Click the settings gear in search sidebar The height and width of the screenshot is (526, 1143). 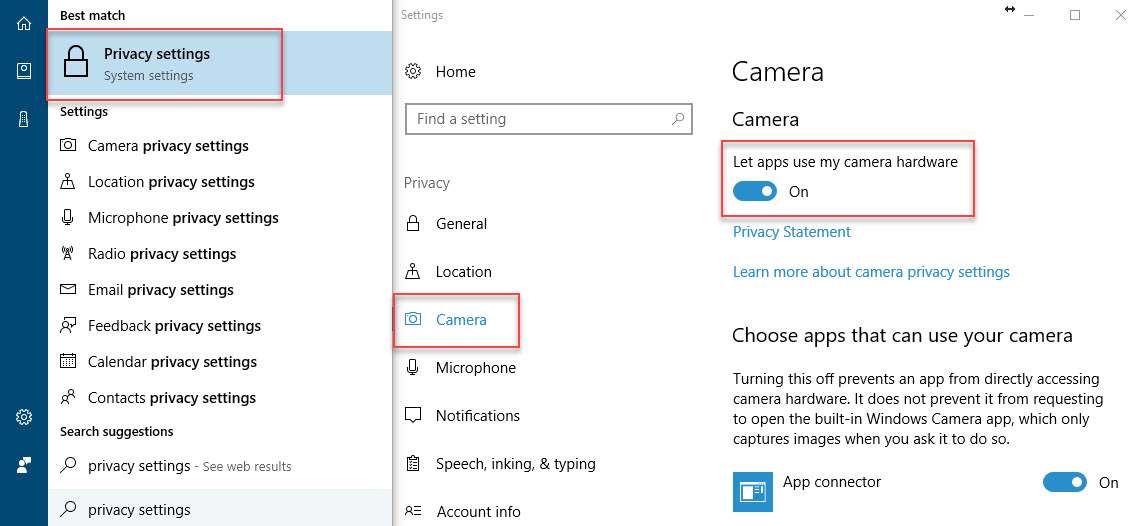24,417
